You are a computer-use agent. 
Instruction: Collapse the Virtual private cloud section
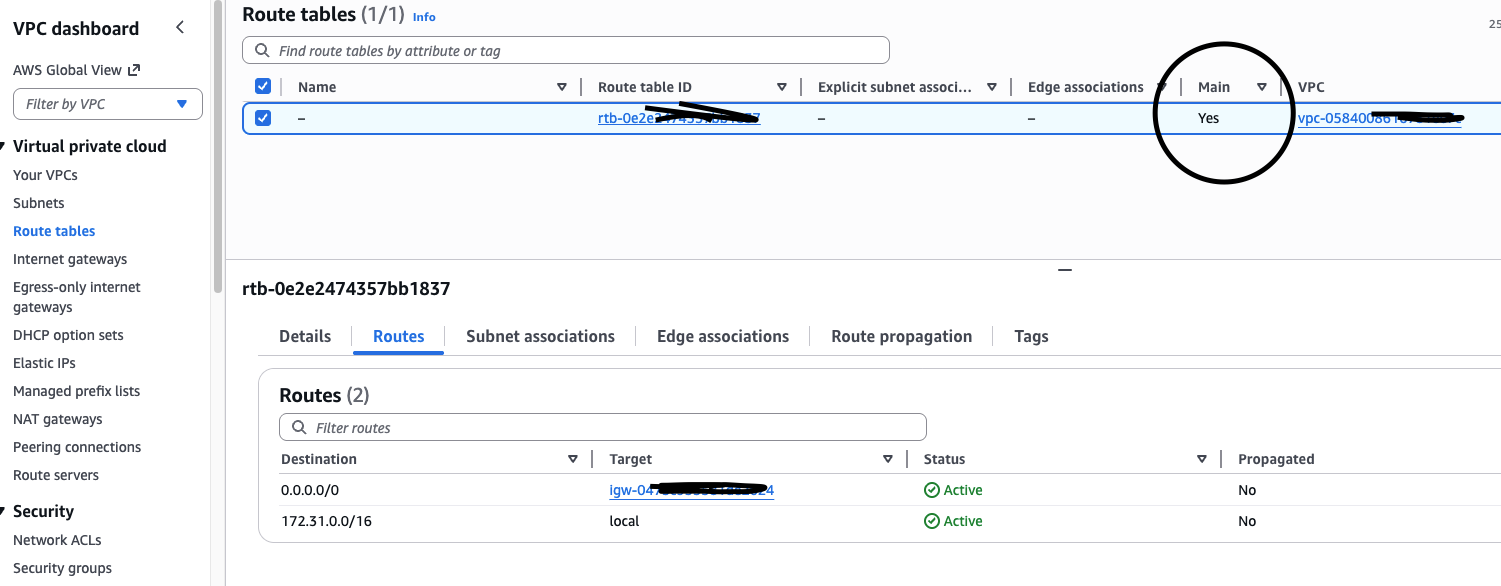[4, 146]
